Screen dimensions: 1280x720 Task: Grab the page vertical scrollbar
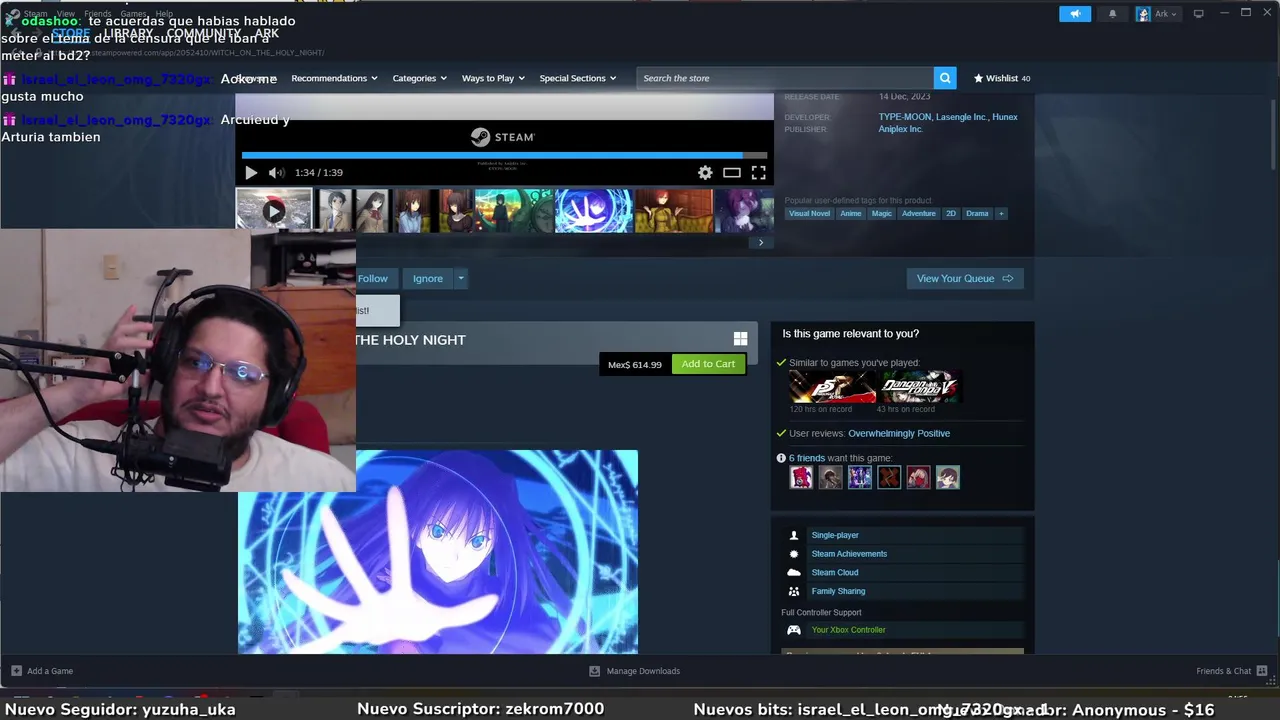point(1274,134)
